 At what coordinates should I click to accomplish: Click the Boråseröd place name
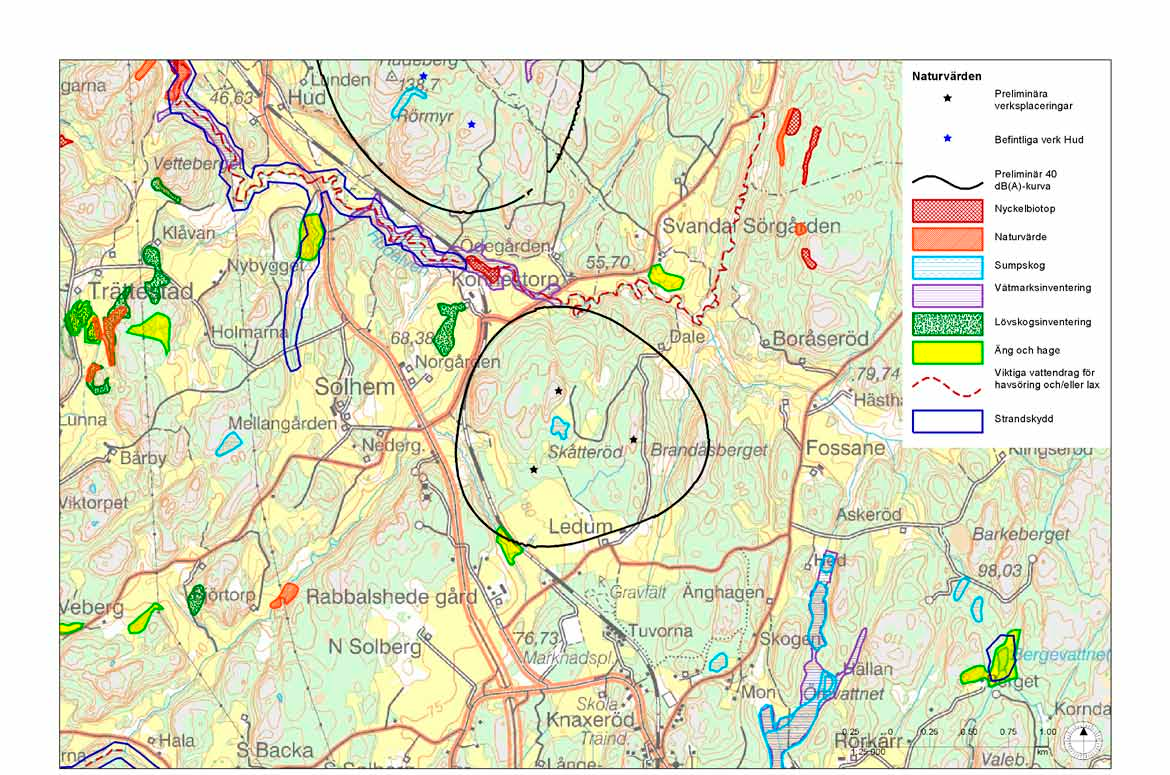tap(821, 339)
